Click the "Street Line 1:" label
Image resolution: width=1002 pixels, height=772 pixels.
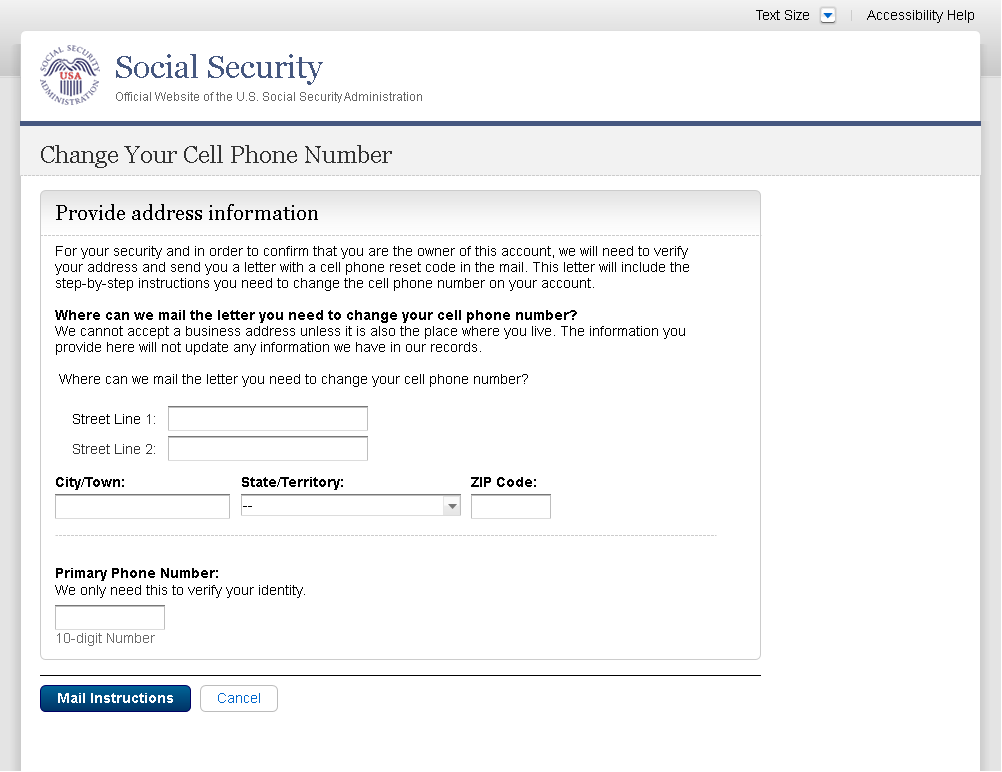pos(114,419)
